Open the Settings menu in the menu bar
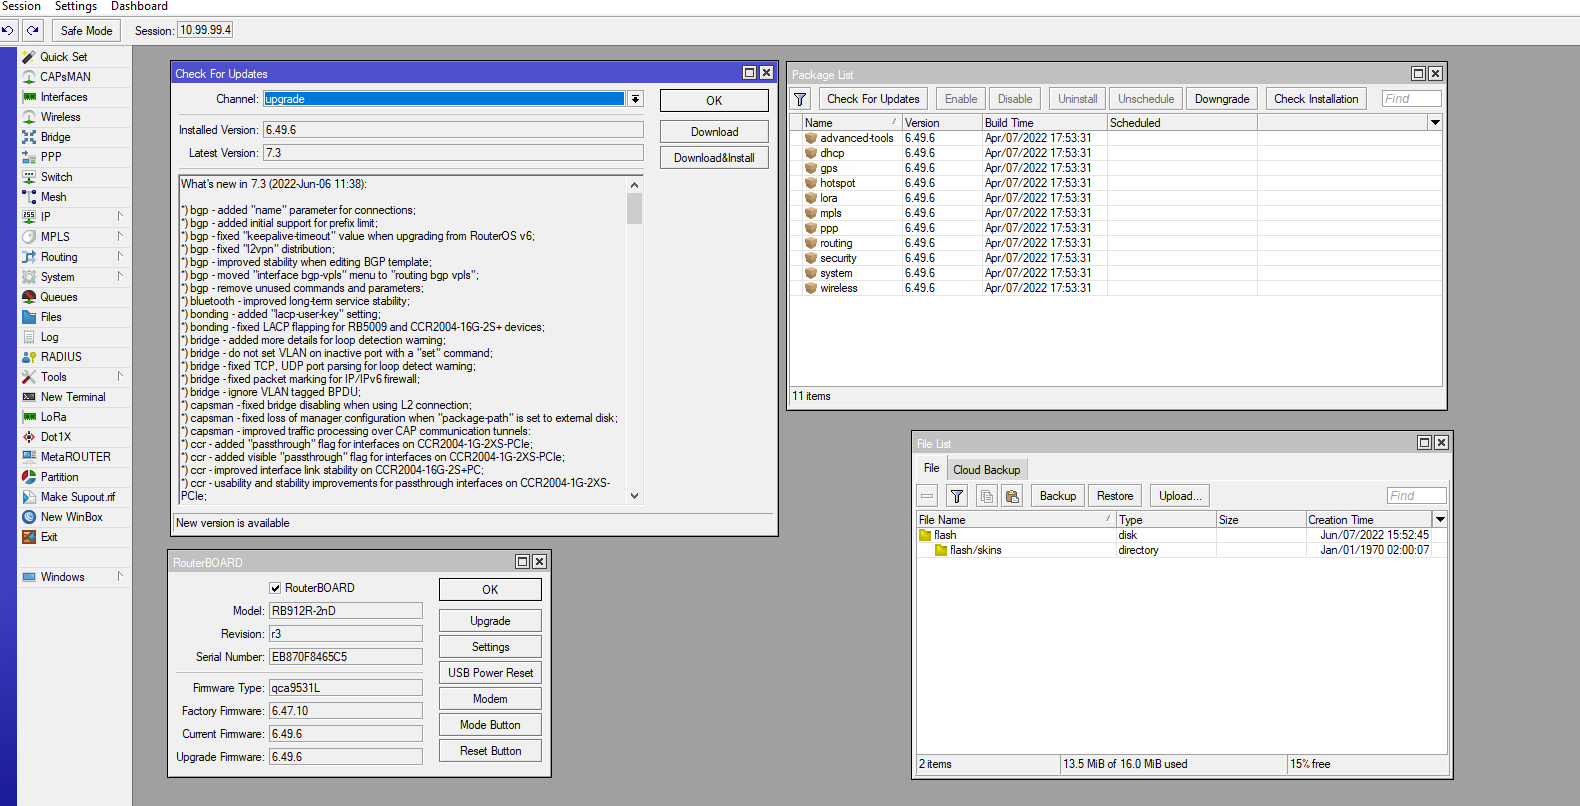The width and height of the screenshot is (1580, 806). pyautogui.click(x=76, y=6)
